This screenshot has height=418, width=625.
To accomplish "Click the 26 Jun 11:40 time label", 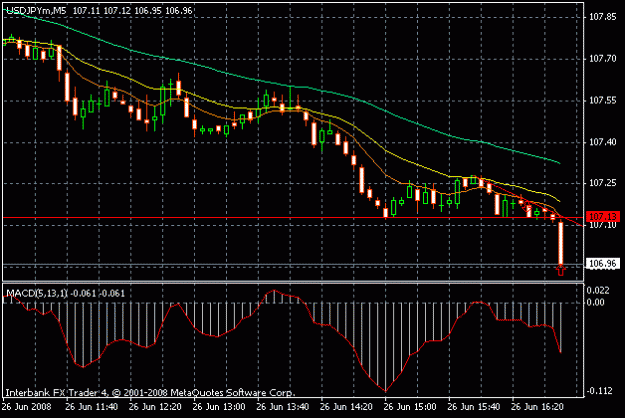I will [92, 407].
